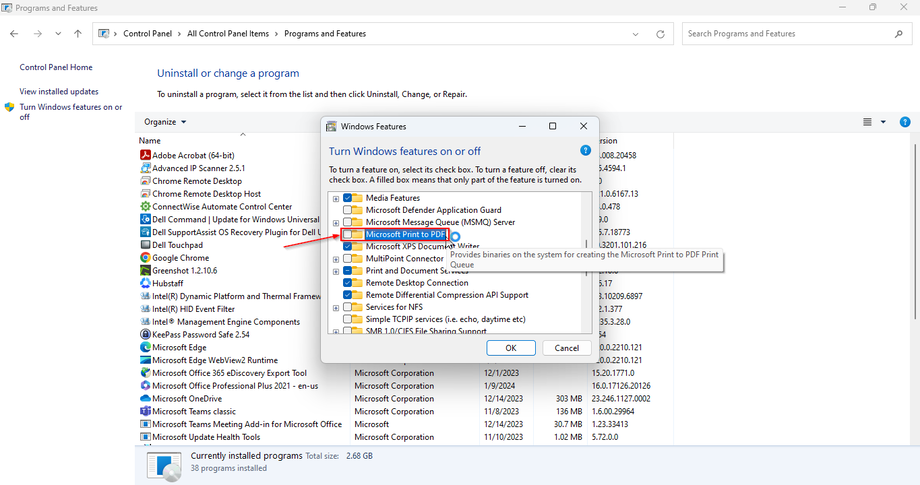Click the KeePass Password Safe icon
Screen dimensions: 920x485
(x=145, y=334)
